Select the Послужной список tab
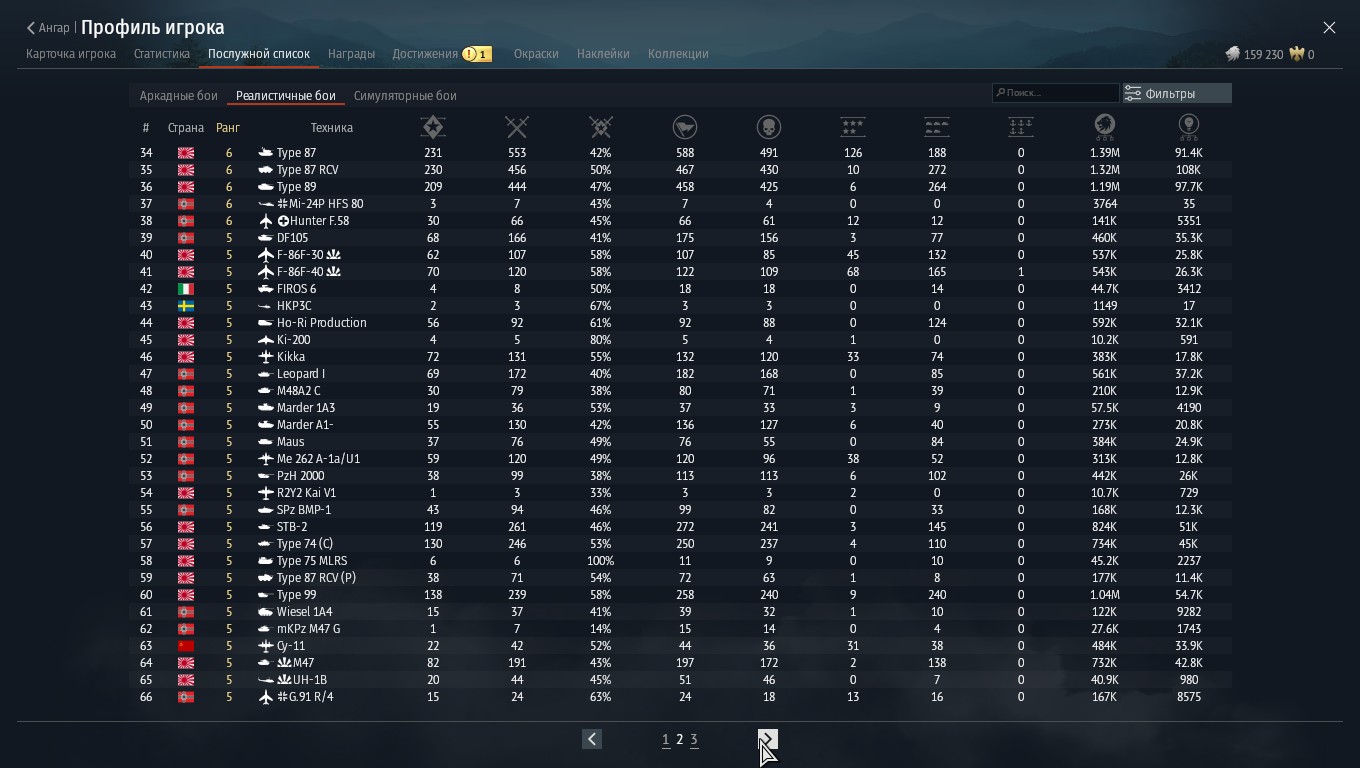This screenshot has height=768, width=1360. 259,54
